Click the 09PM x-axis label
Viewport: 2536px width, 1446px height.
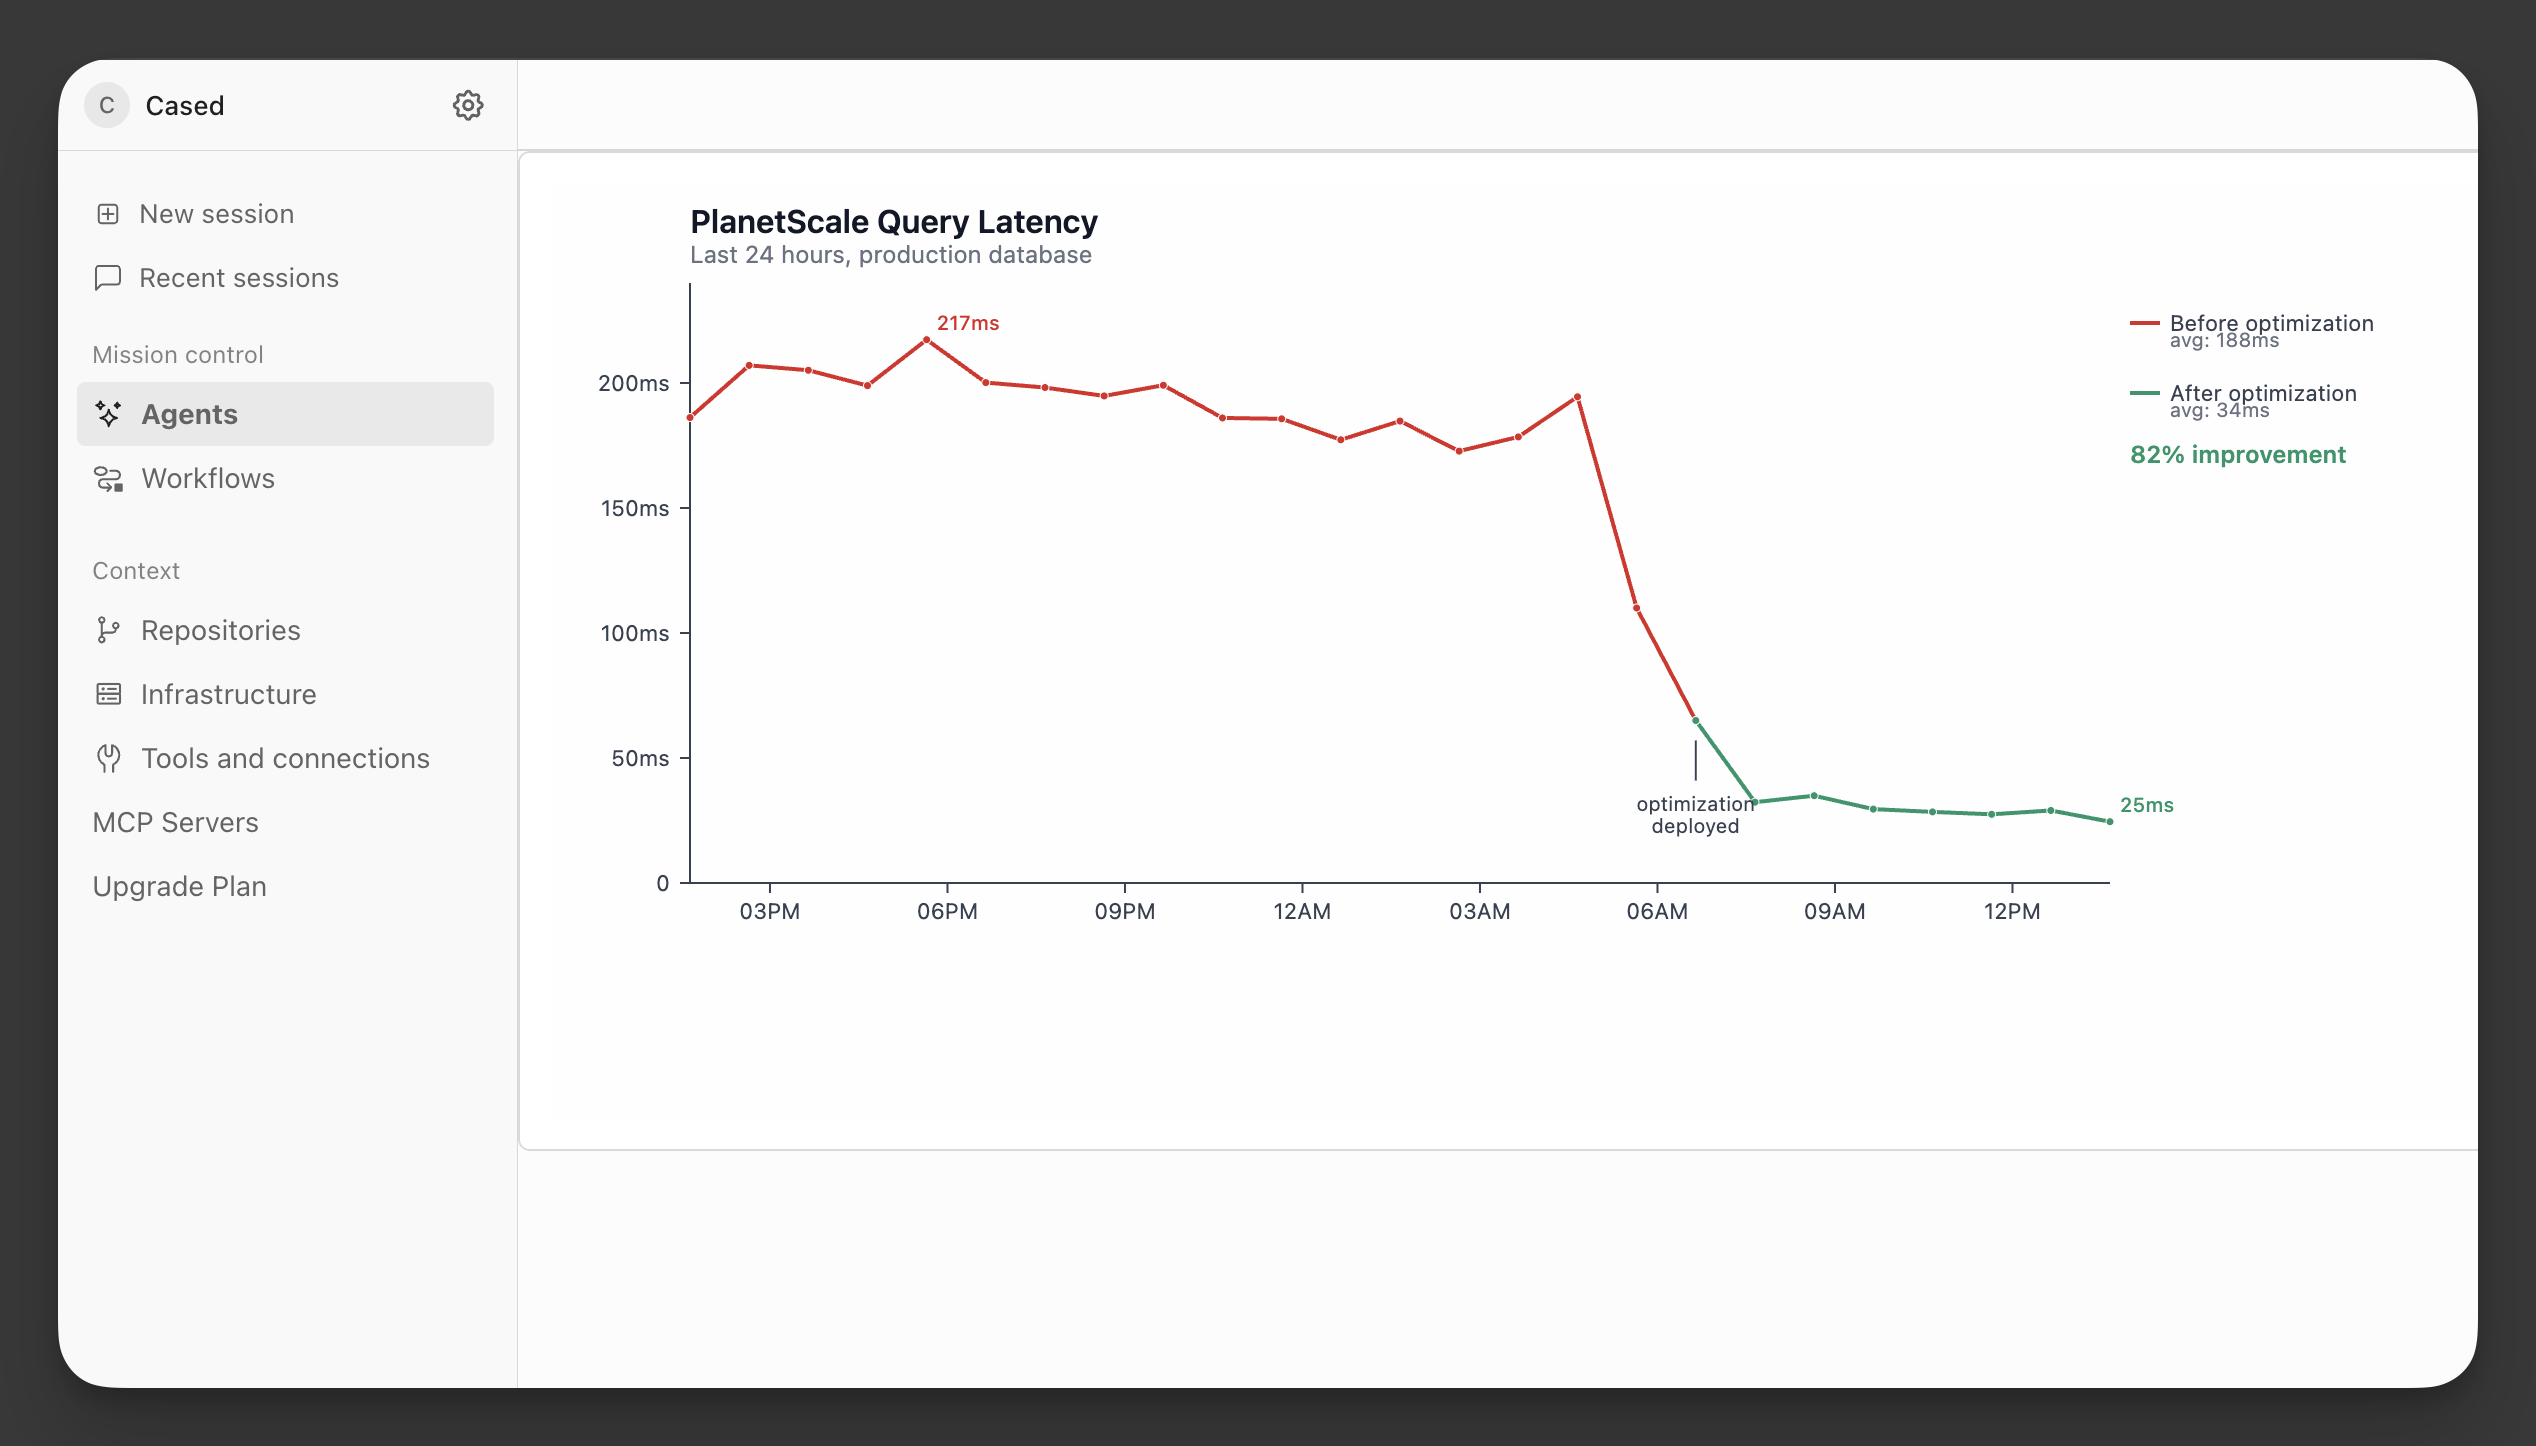pyautogui.click(x=1125, y=912)
